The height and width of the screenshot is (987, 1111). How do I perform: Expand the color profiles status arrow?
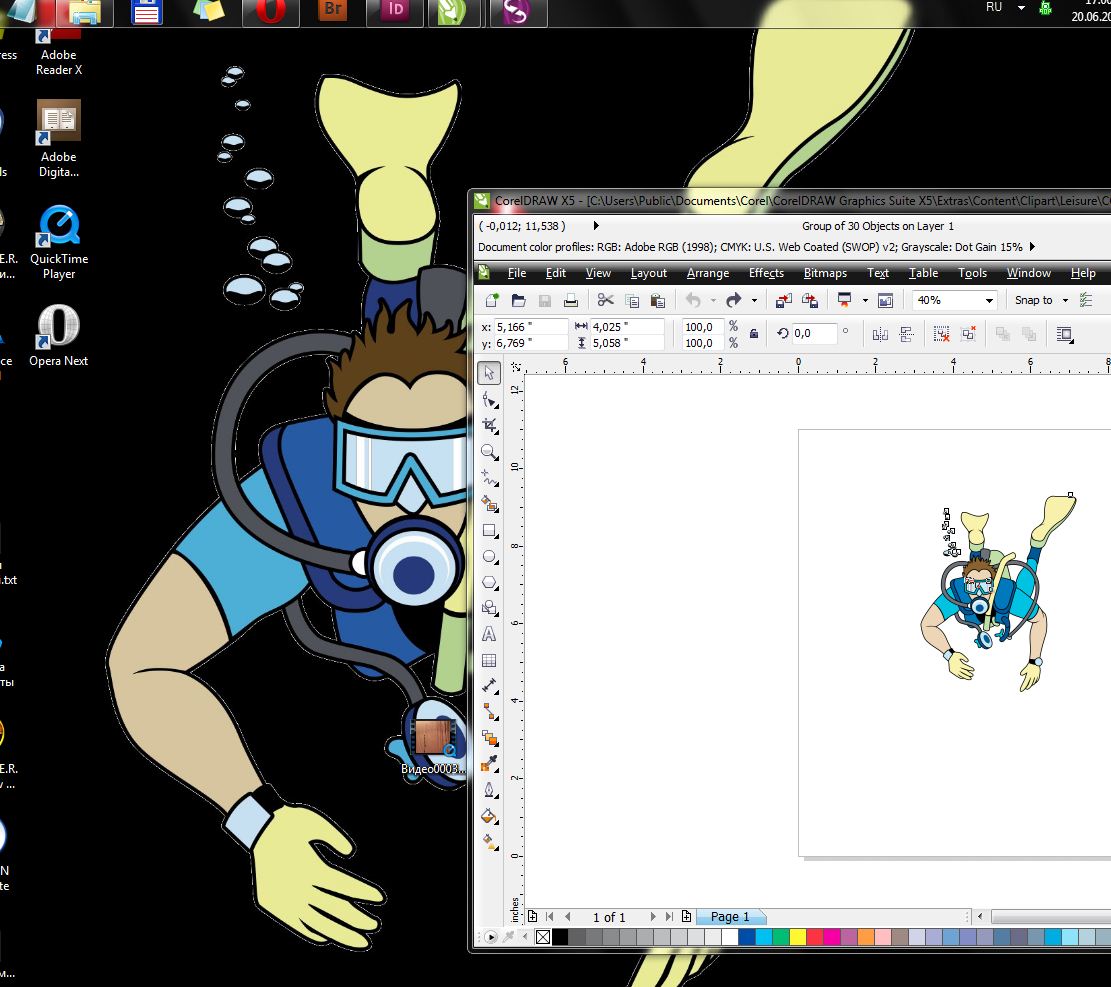[x=1032, y=247]
